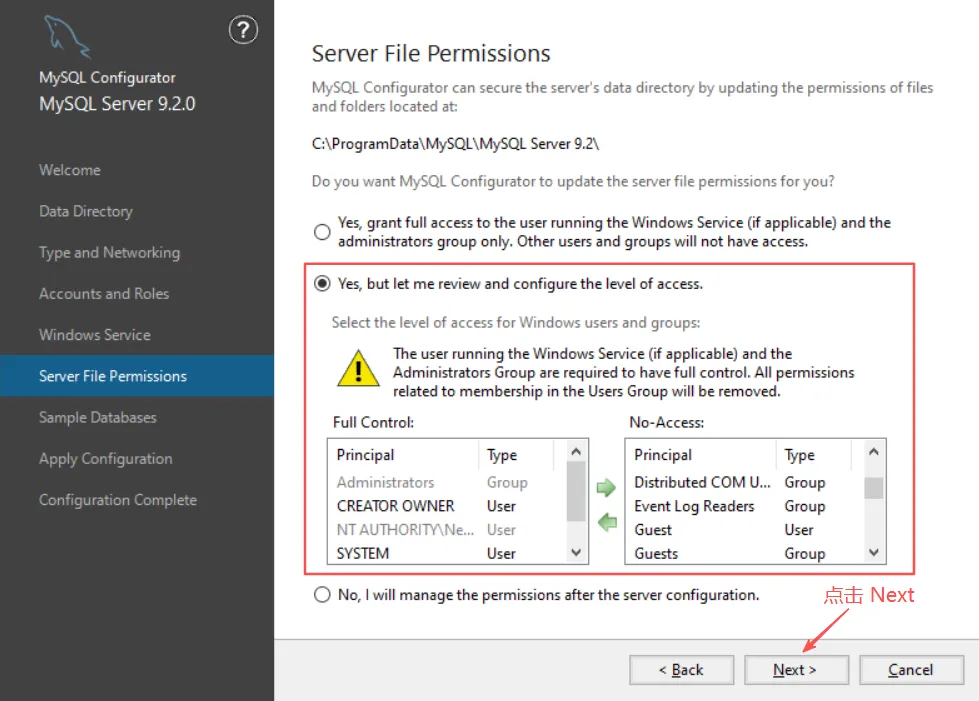Select 'No, I will manage permissions' option
The width and height of the screenshot is (979, 701).
(322, 595)
